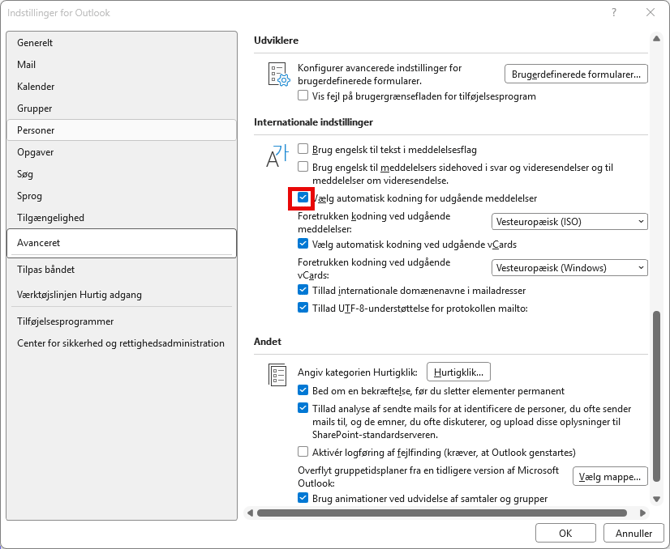Open the Kalender settings category

tap(36, 87)
